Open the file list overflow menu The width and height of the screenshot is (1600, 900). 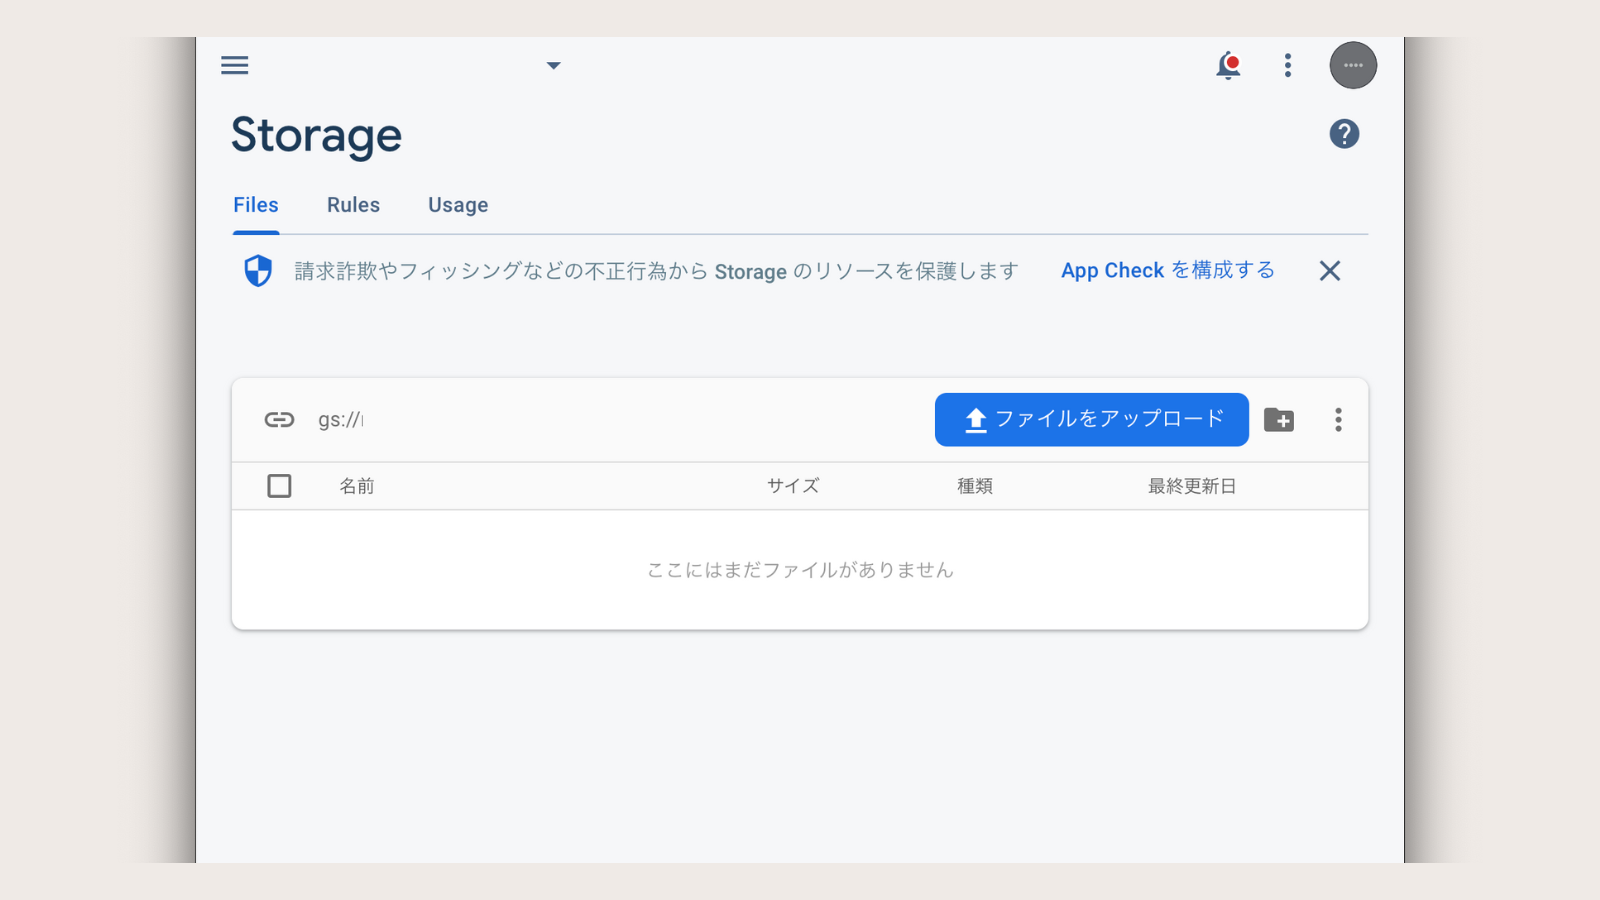tap(1338, 420)
